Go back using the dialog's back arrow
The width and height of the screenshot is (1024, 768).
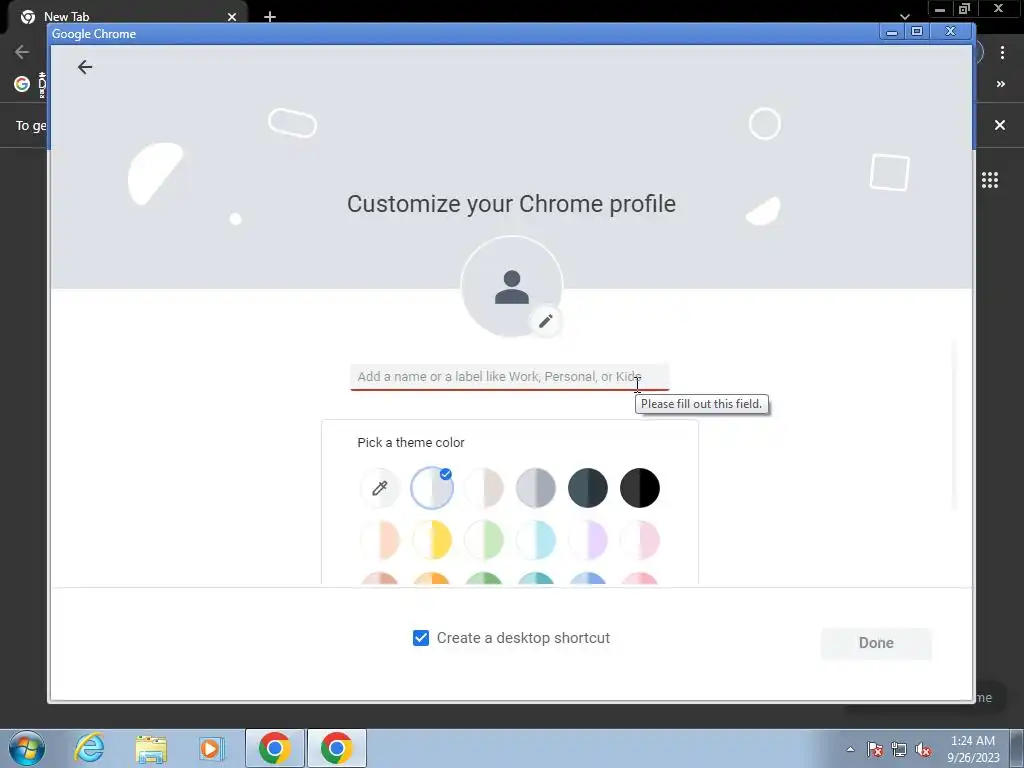pos(85,67)
